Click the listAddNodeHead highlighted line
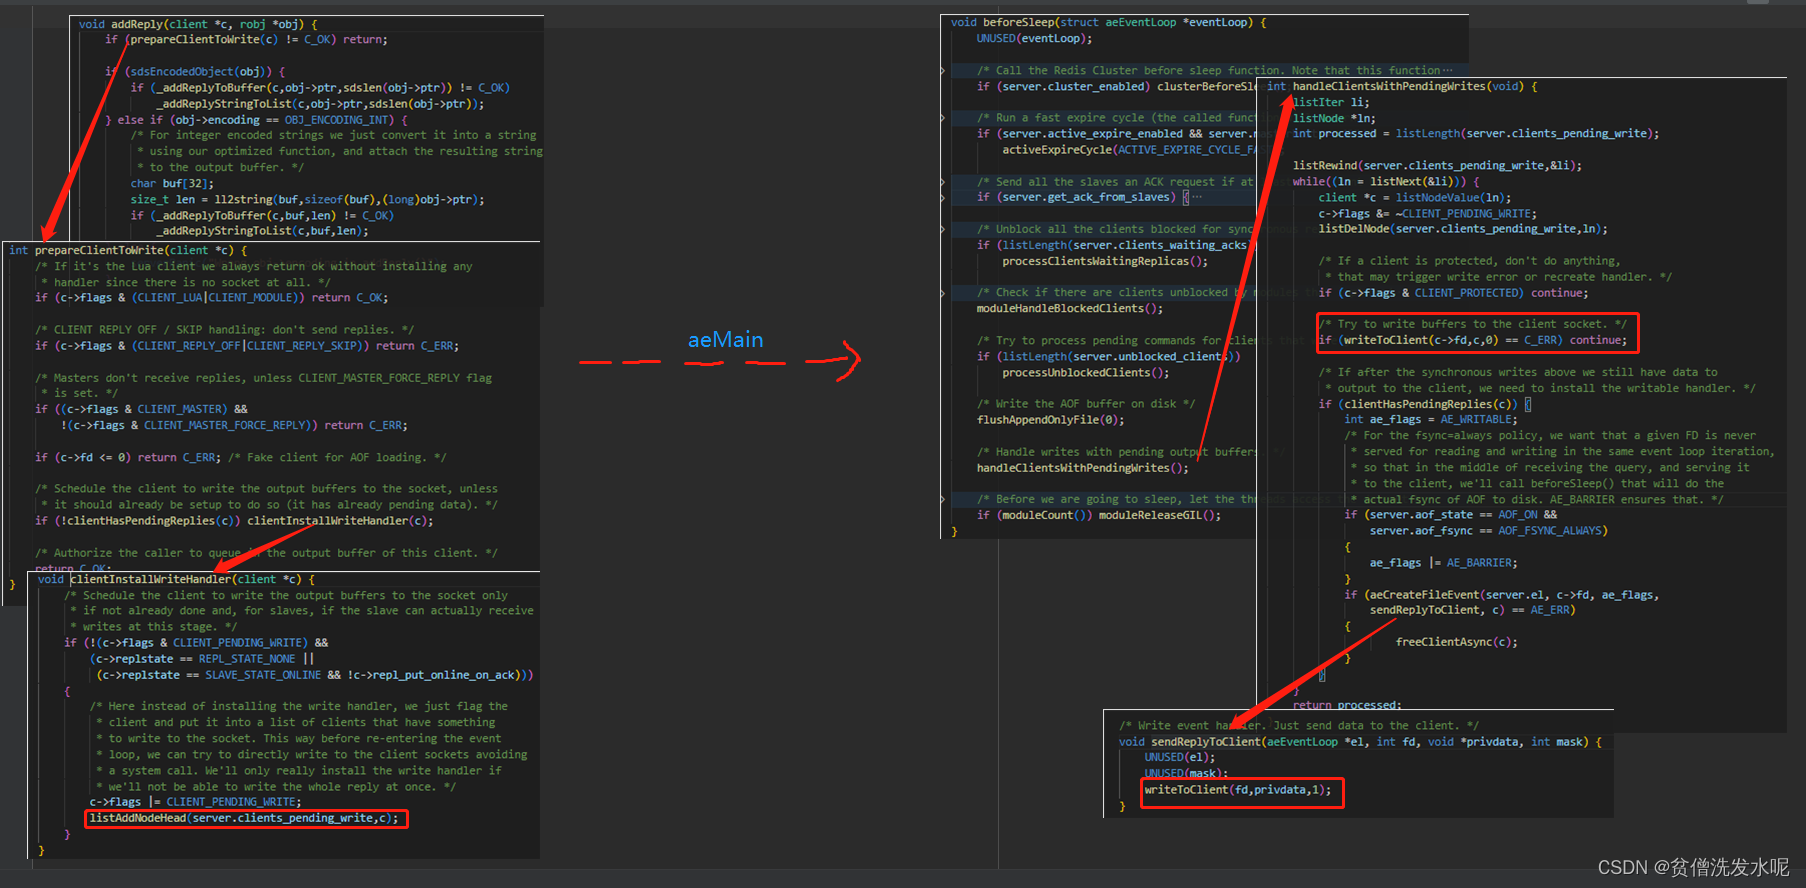1806x888 pixels. click(246, 818)
